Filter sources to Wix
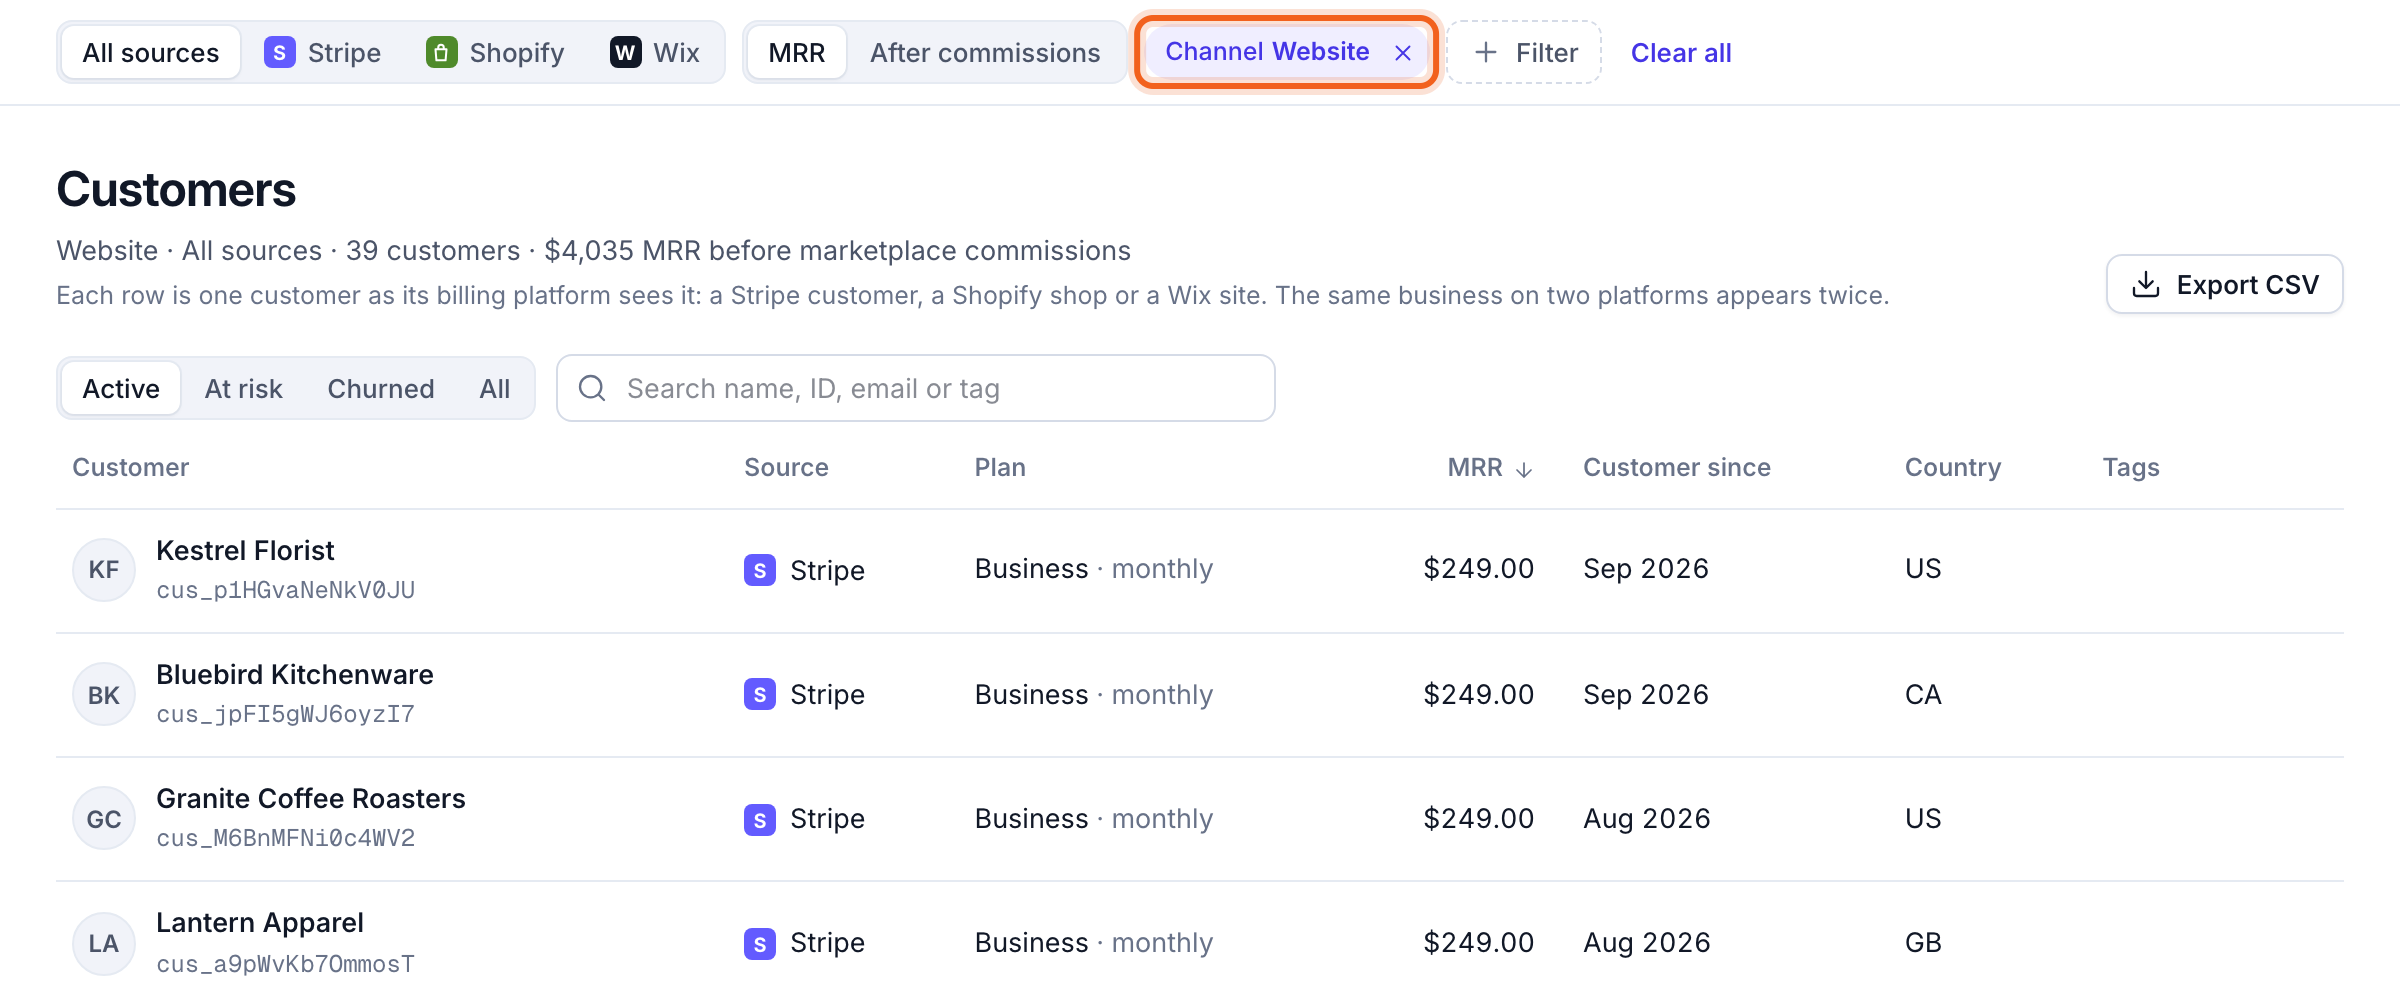The height and width of the screenshot is (1004, 2400). coord(655,52)
